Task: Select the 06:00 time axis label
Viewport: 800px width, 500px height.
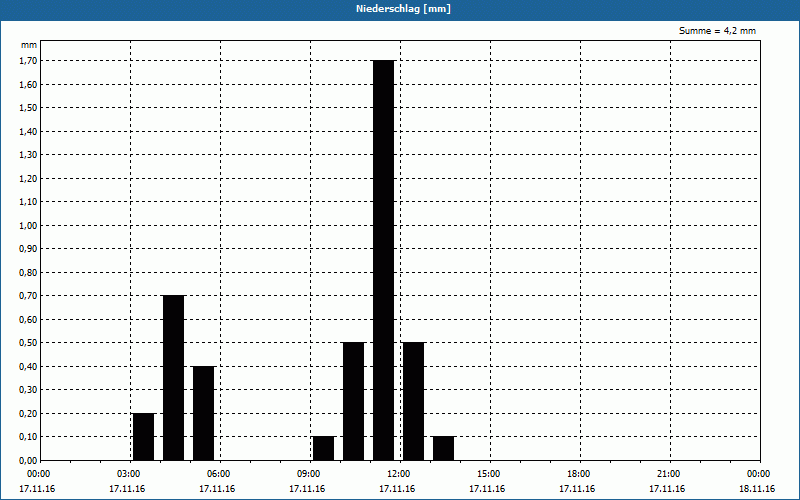Action: pos(218,474)
